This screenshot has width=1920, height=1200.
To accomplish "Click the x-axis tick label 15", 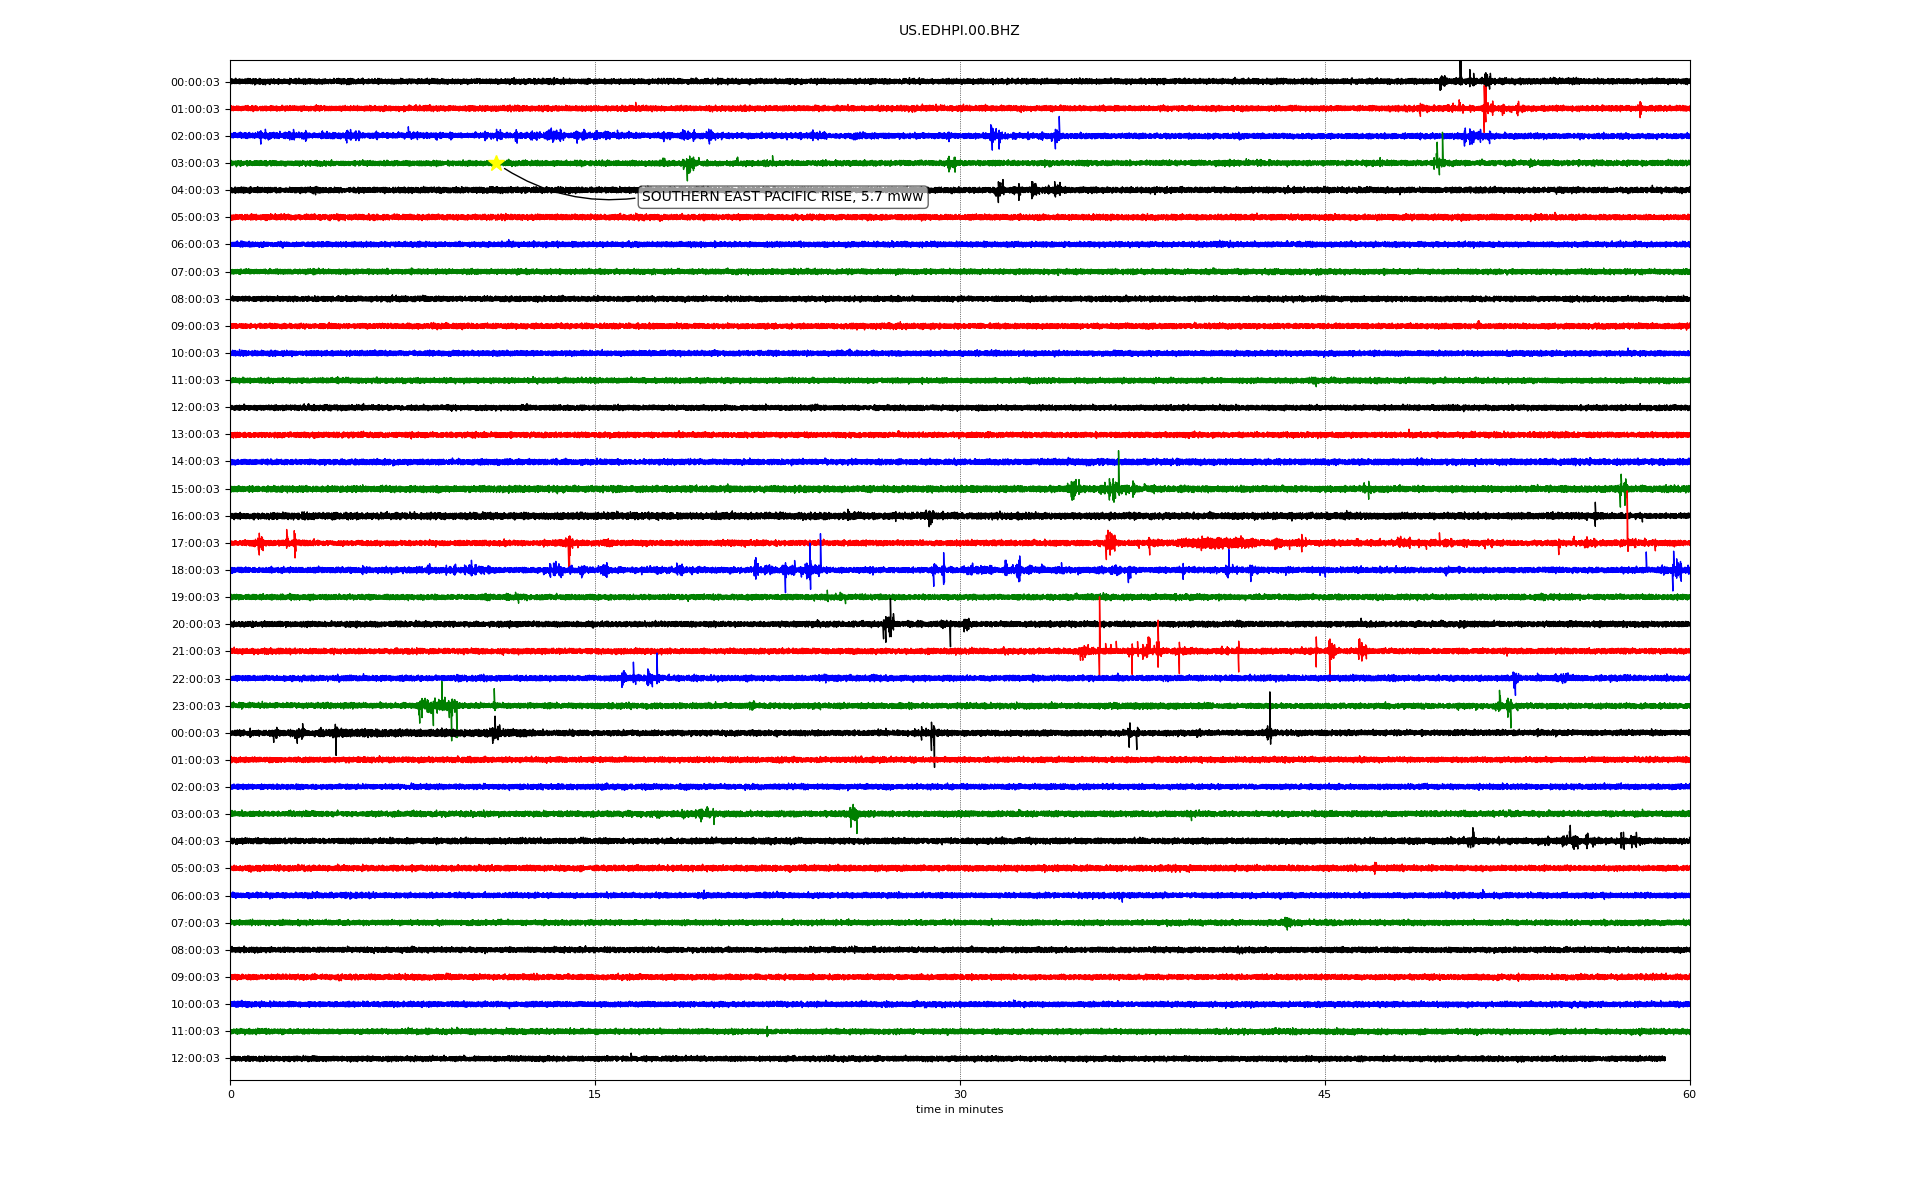I will 595,1094.
